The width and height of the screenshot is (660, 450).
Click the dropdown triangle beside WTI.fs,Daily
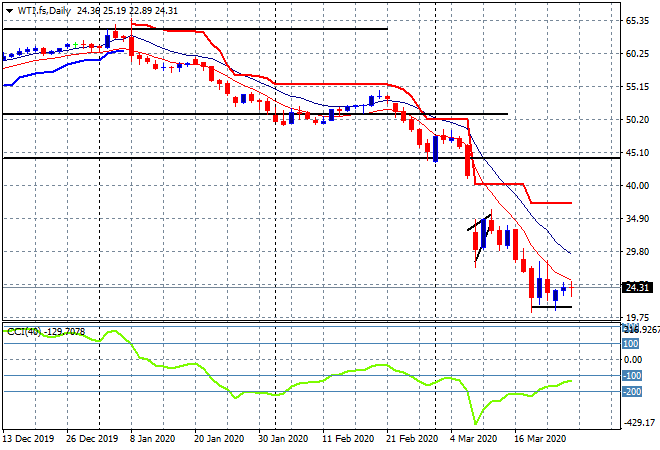tap(9, 10)
